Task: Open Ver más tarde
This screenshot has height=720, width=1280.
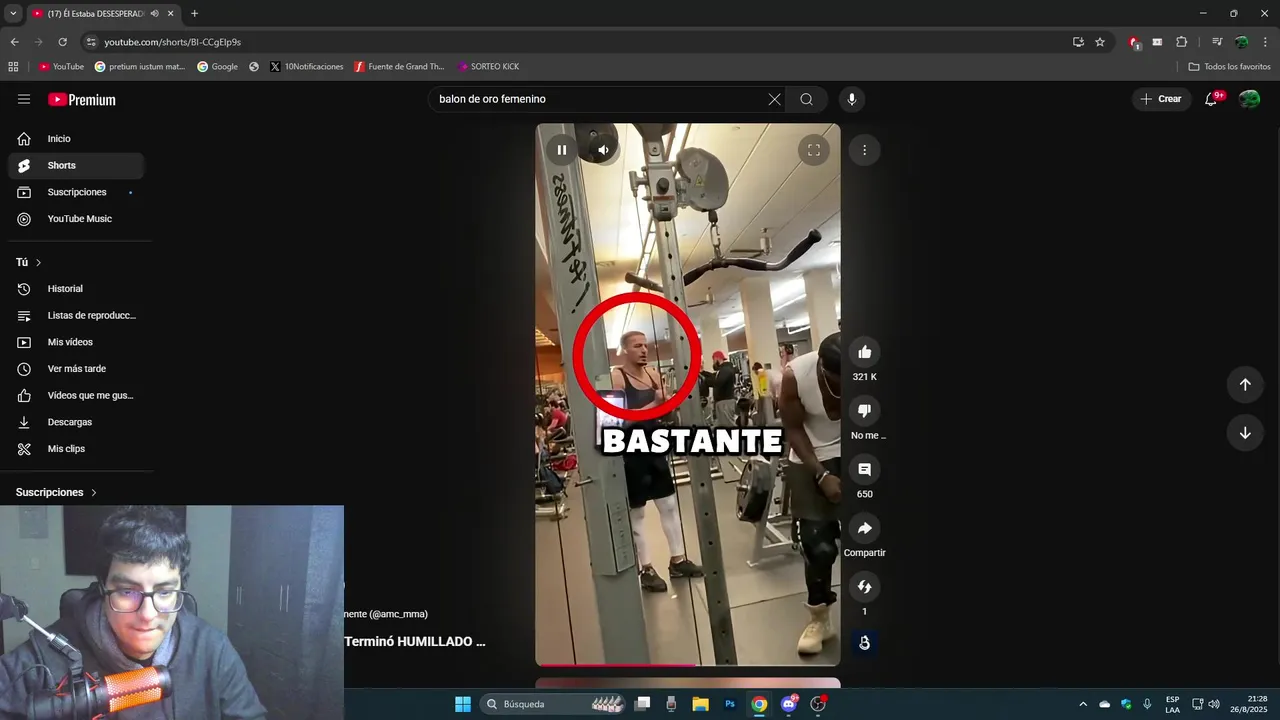Action: click(76, 369)
